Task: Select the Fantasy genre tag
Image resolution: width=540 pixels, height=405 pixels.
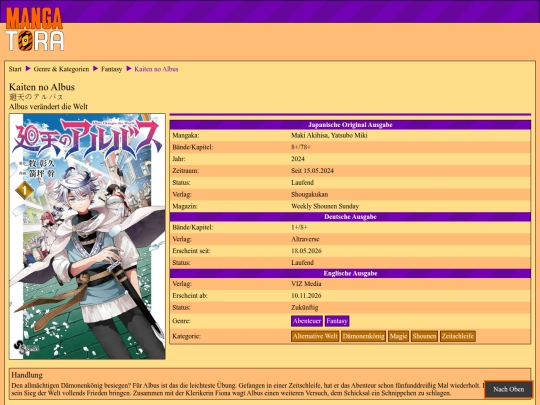Action: [337, 321]
